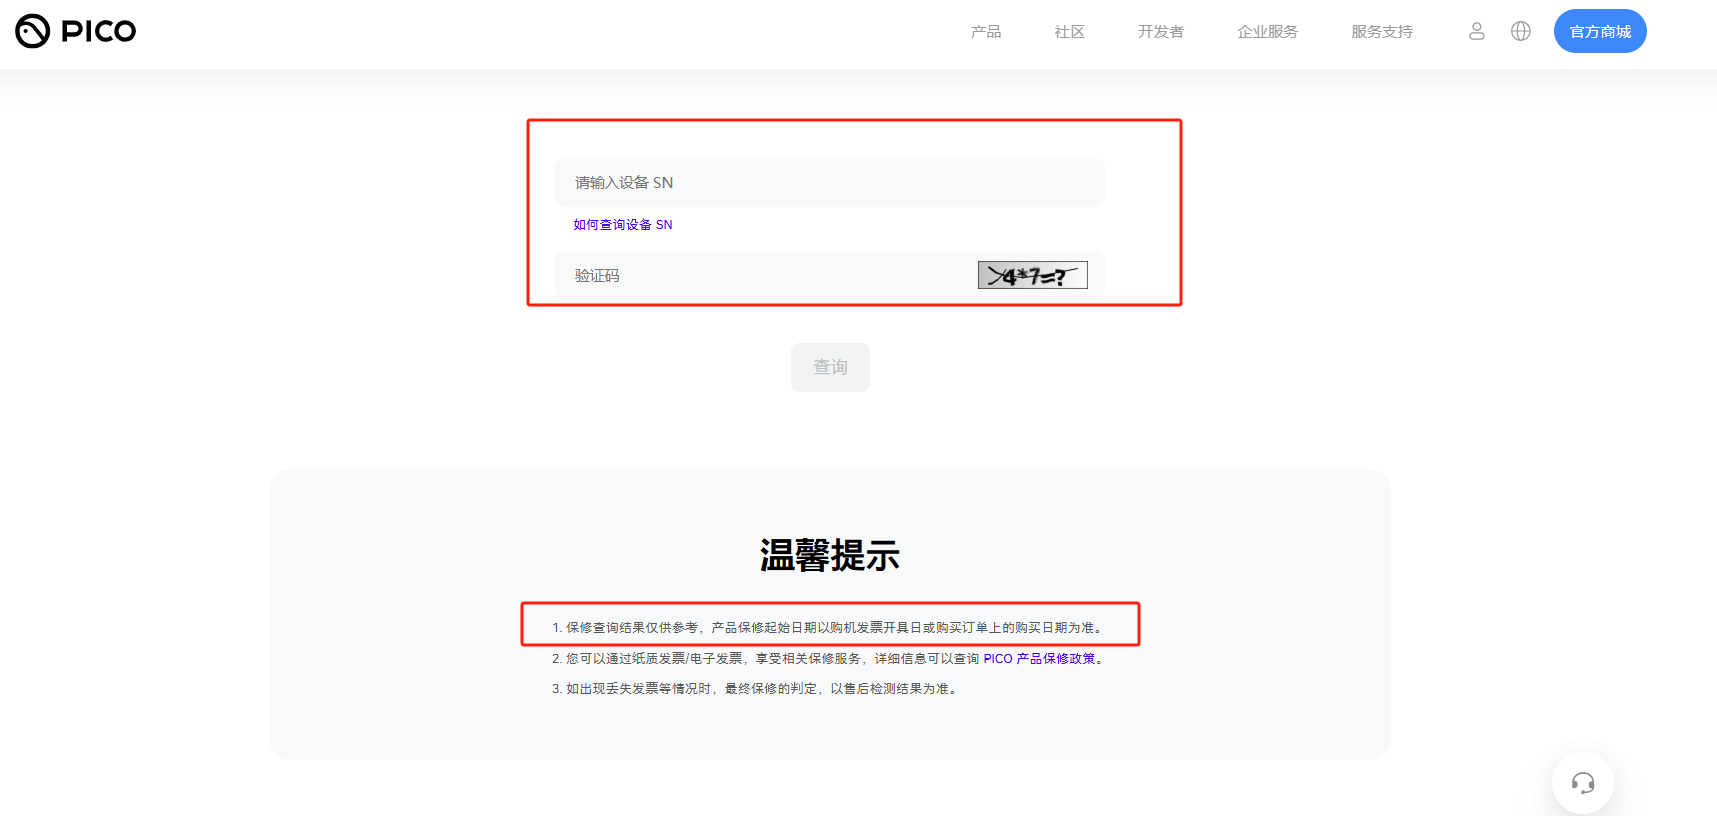The height and width of the screenshot is (816, 1717).
Task: Open the headset customer support chat
Action: (1582, 783)
